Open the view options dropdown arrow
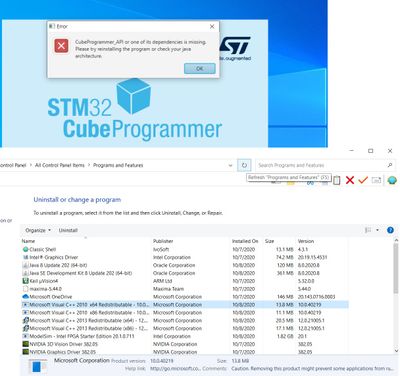Screen dimensions: 400x376 pyautogui.click(x=377, y=230)
